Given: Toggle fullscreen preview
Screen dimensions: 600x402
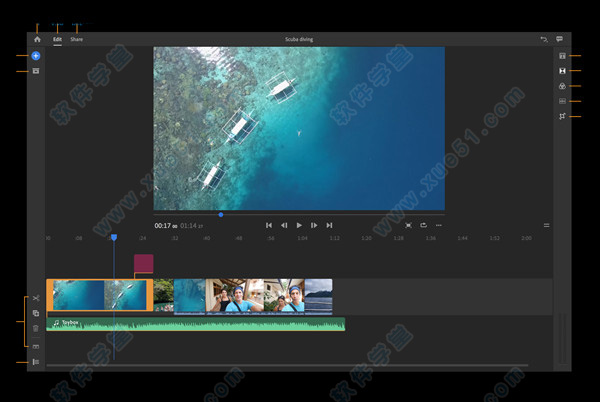Looking at the screenshot, I should click(408, 226).
